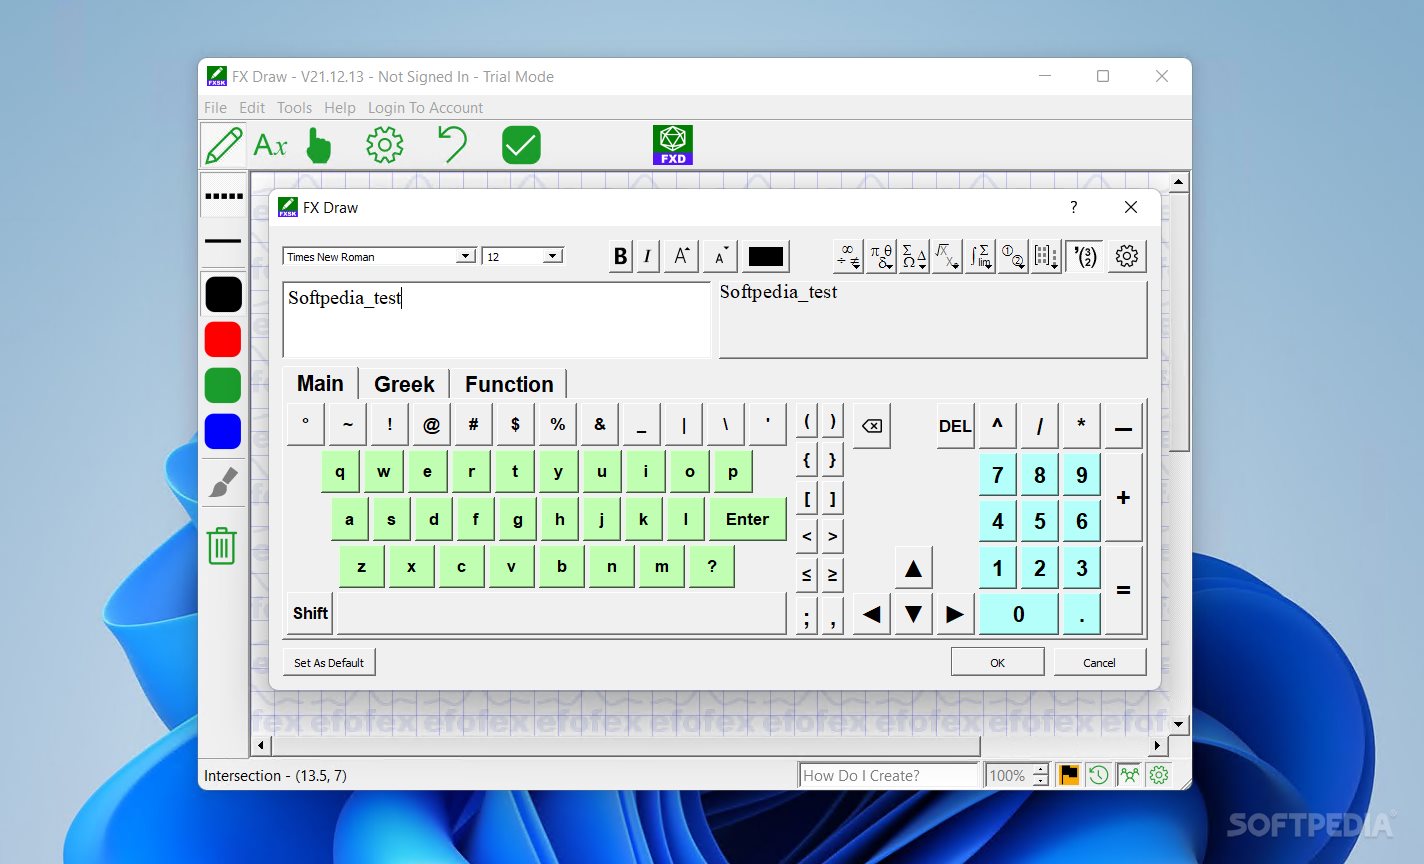This screenshot has height=864, width=1424.
Task: Select the blue color swatch in sidebar
Action: pyautogui.click(x=223, y=431)
